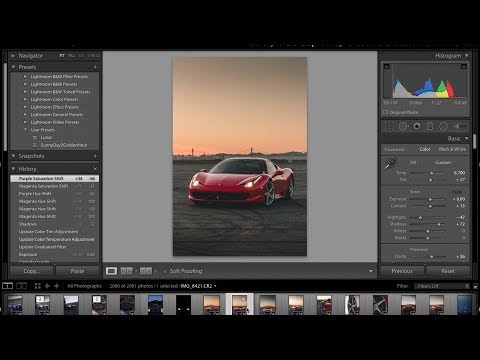
Task: Set treatment to Black & White
Action: click(452, 149)
